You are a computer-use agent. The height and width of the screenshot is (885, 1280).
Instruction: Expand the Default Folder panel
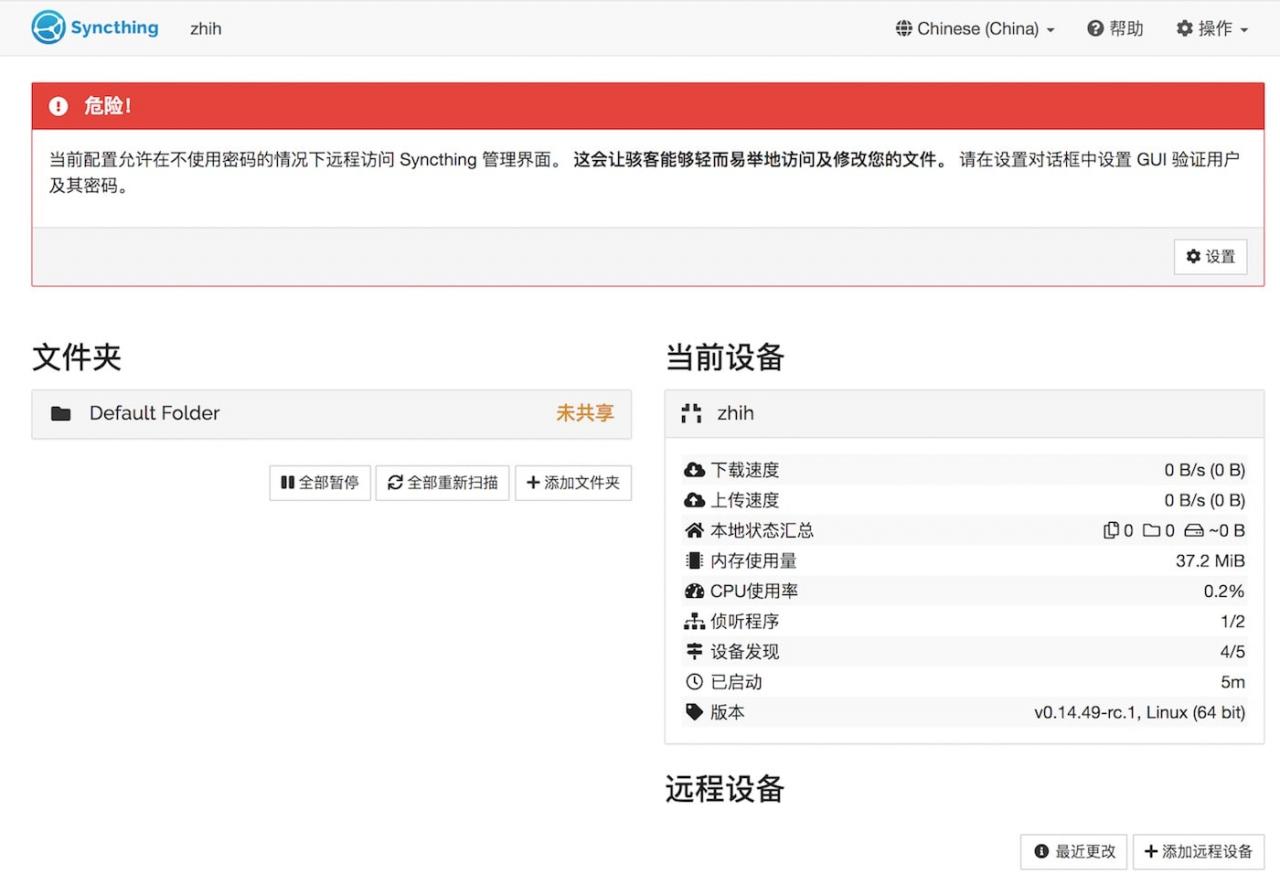(331, 413)
